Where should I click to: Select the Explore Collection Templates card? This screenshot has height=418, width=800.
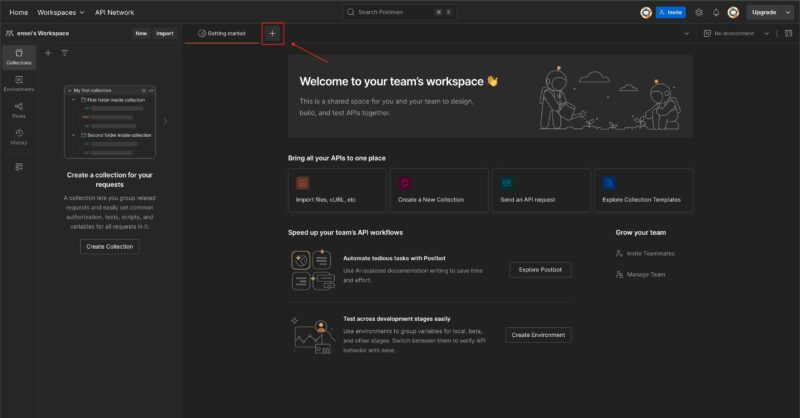tap(643, 190)
